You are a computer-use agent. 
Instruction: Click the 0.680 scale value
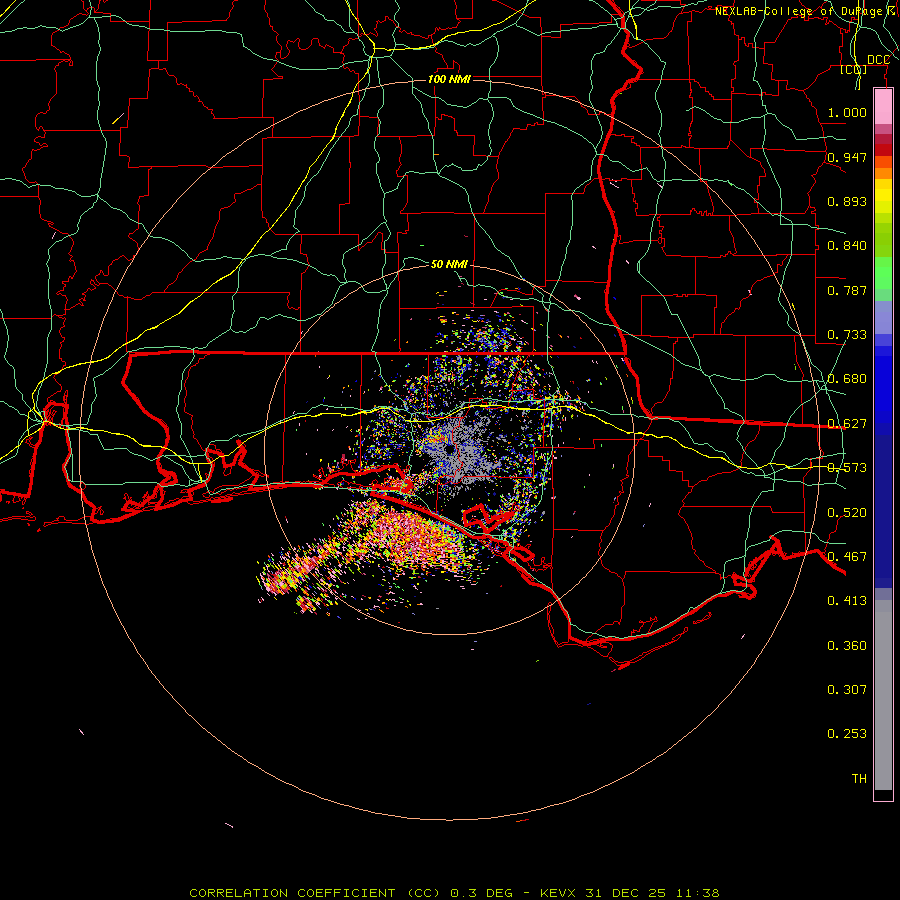[847, 379]
